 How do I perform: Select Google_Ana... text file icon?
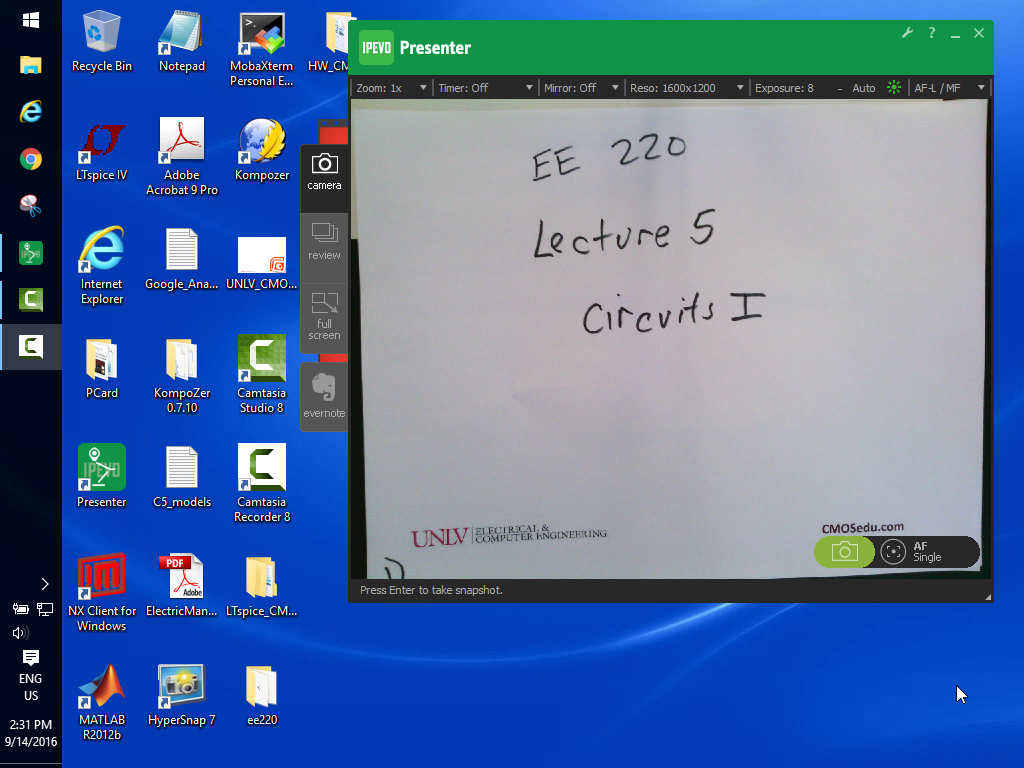point(182,259)
